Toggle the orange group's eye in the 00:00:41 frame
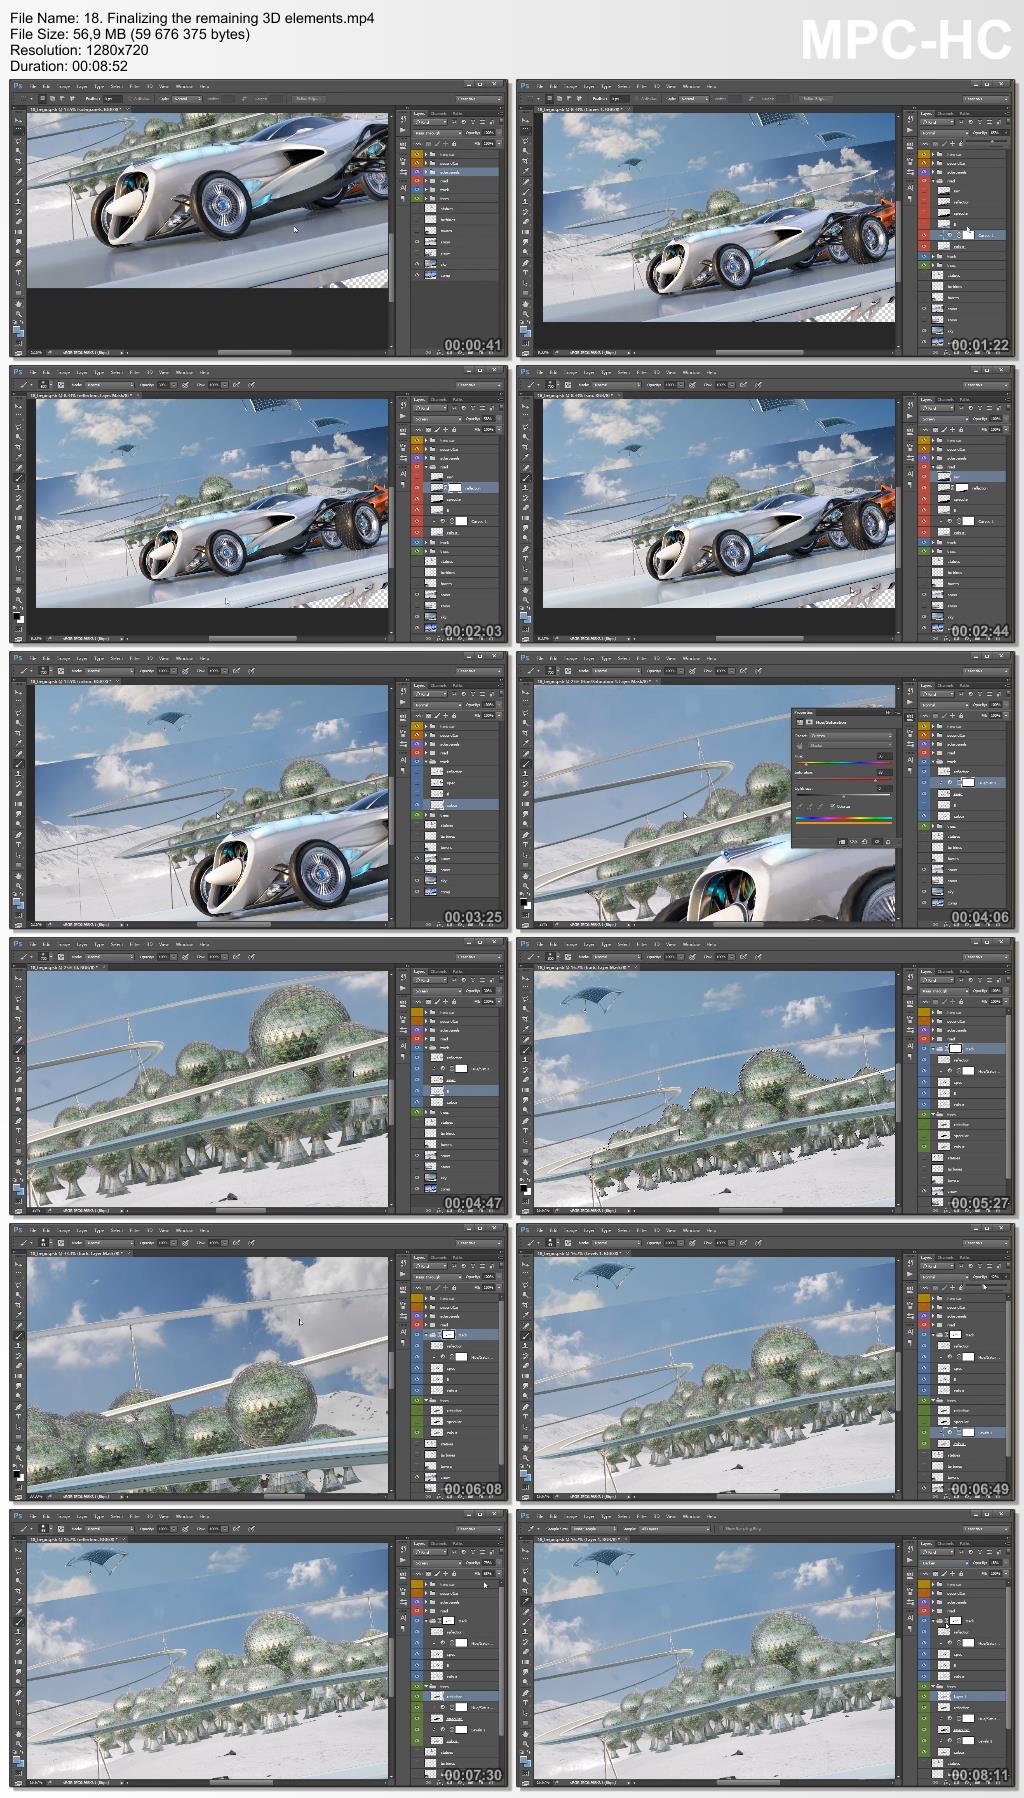Viewport: 1024px width, 1798px height. coord(417,163)
